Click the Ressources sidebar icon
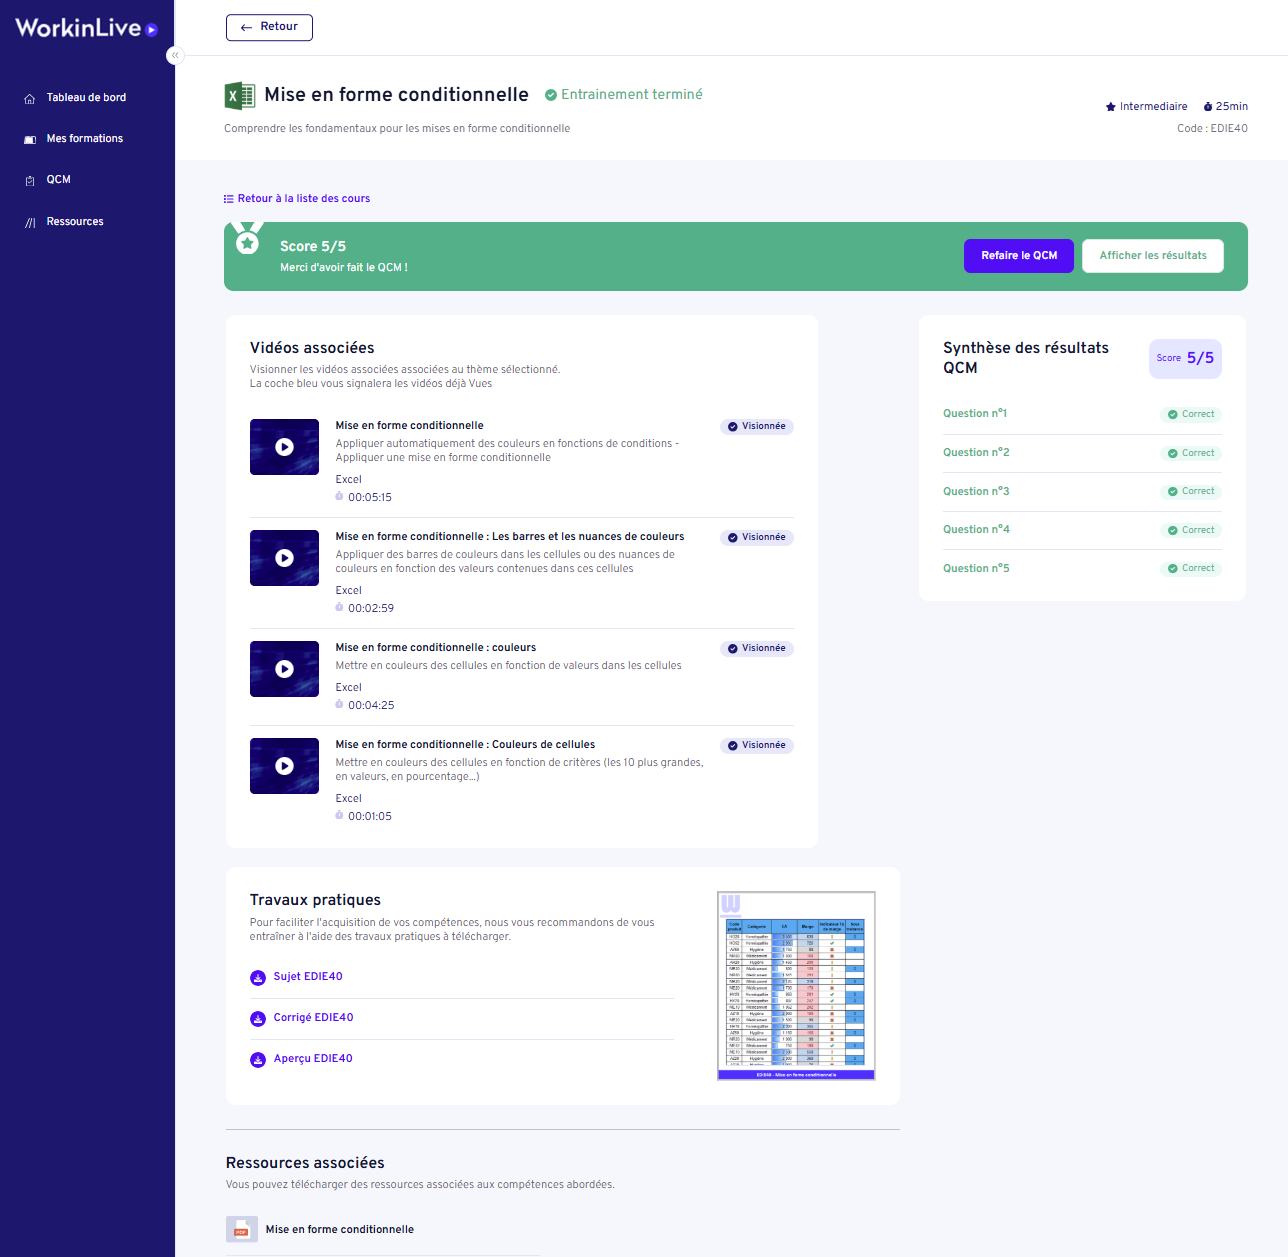 30,222
